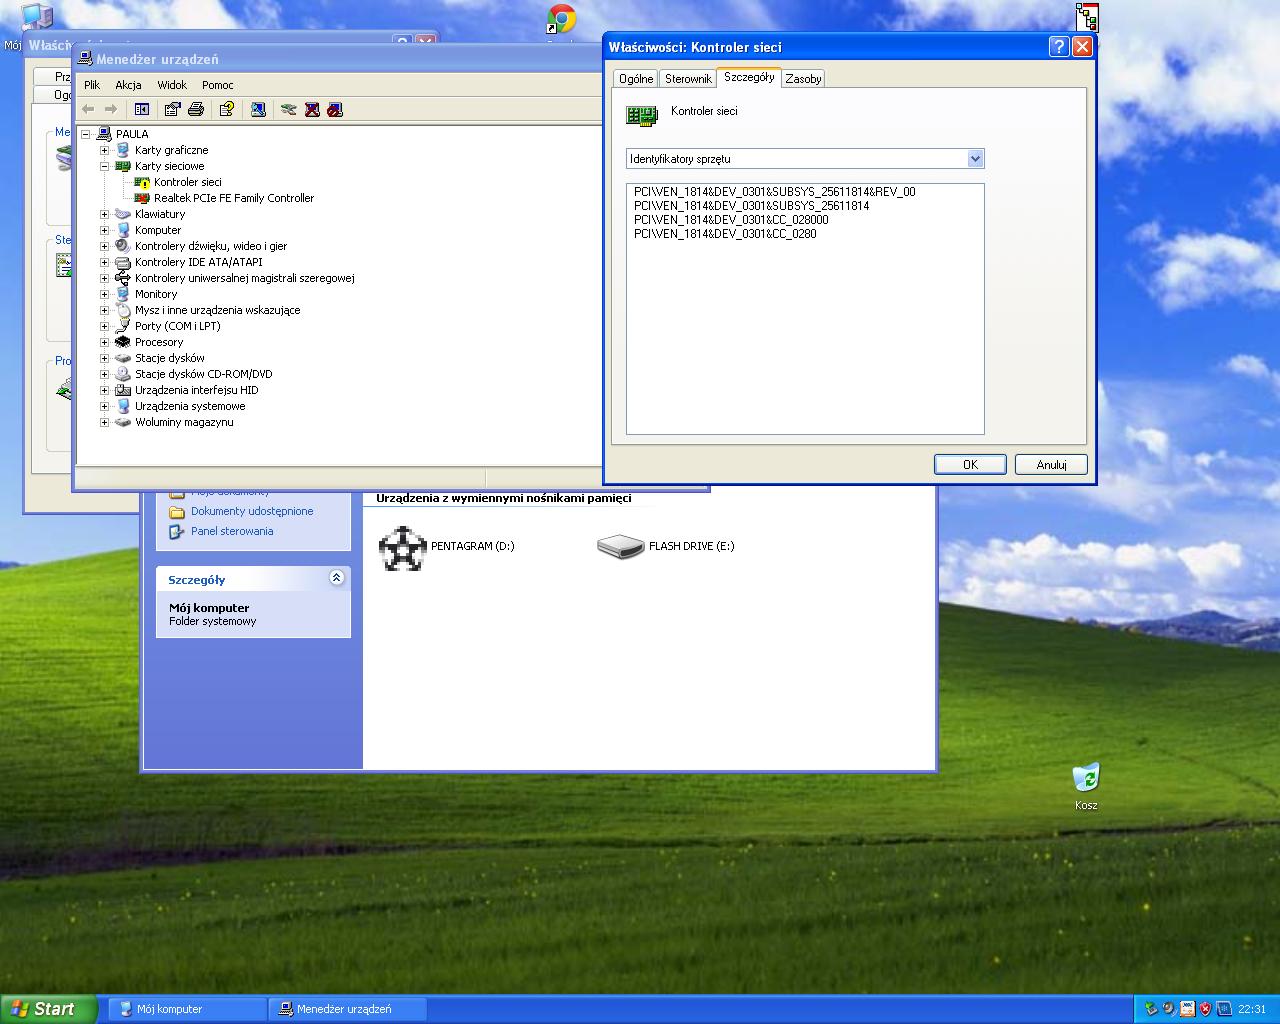1280x1024 pixels.
Task: Select the Szczegóły tab
Action: tap(749, 77)
